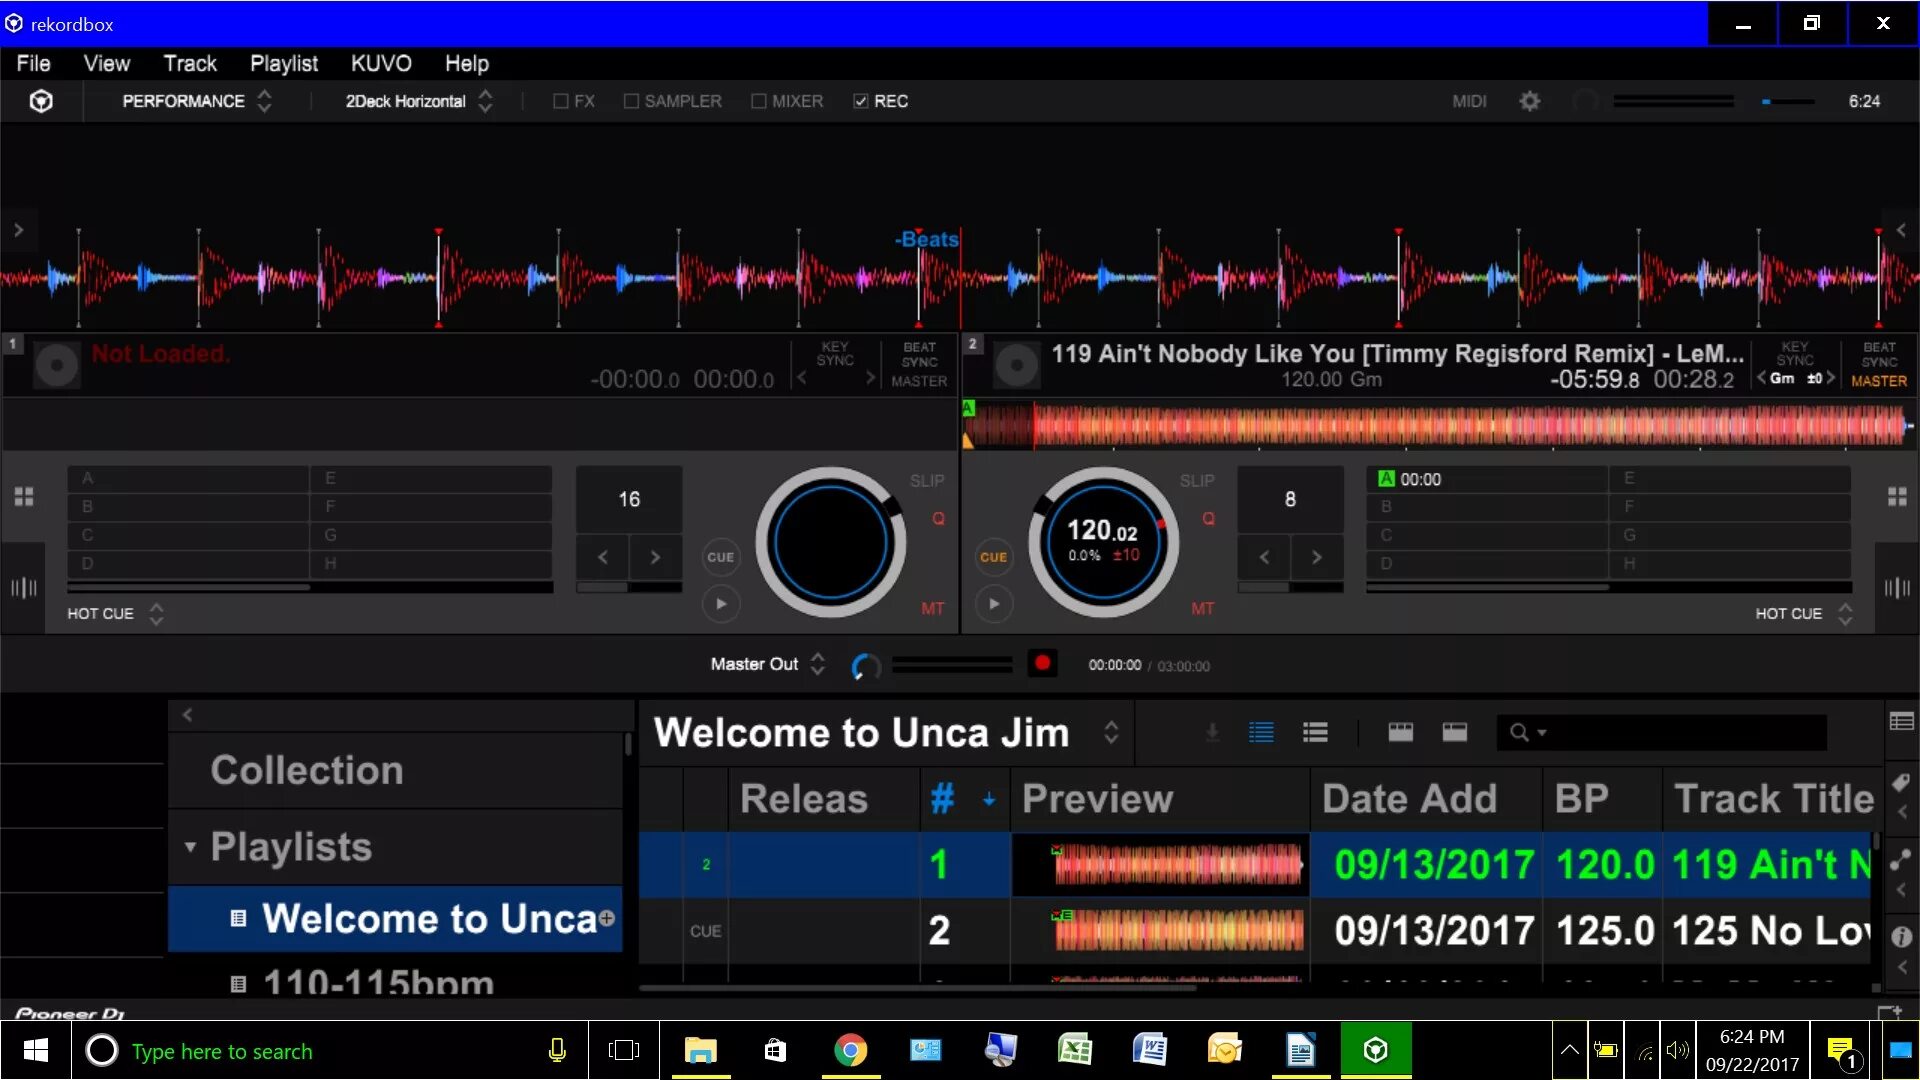Viewport: 1920px width, 1080px height.
Task: Halve deck 2 loop size with left arrow
Action: (1264, 557)
